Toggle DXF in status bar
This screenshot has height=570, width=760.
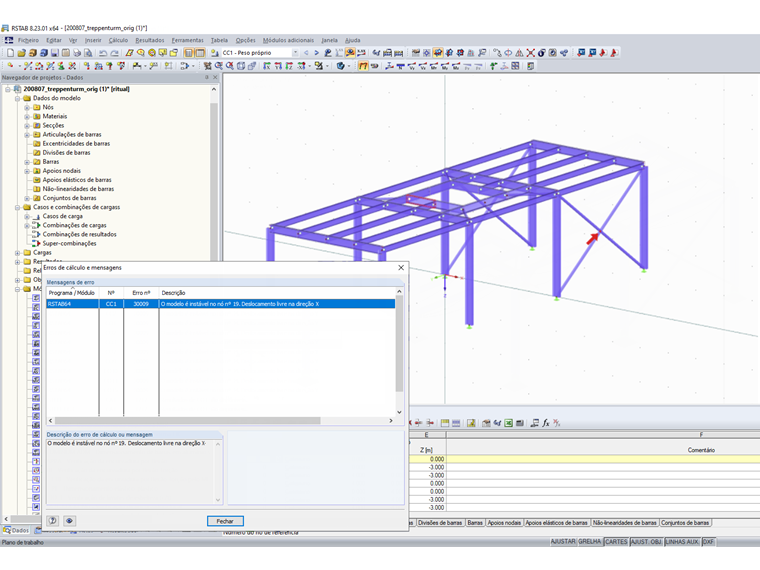tap(708, 542)
